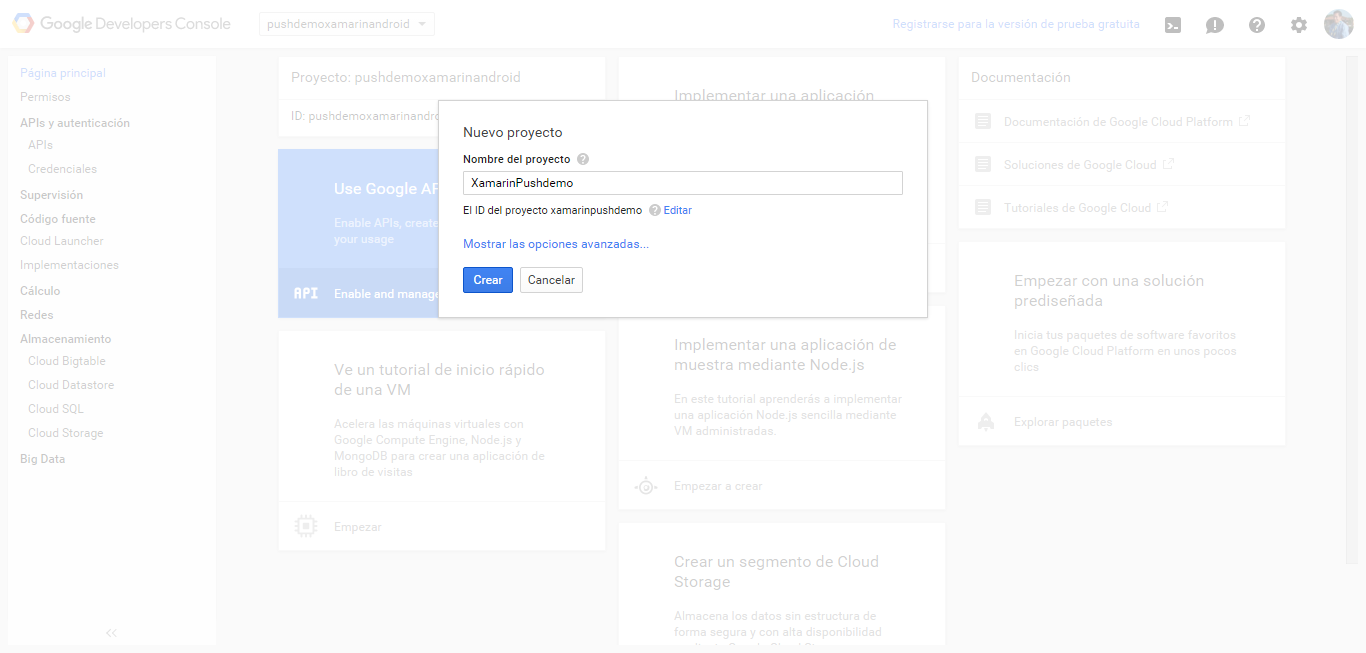Click the Crear button
Viewport: 1366px width, 653px height.
[x=488, y=280]
